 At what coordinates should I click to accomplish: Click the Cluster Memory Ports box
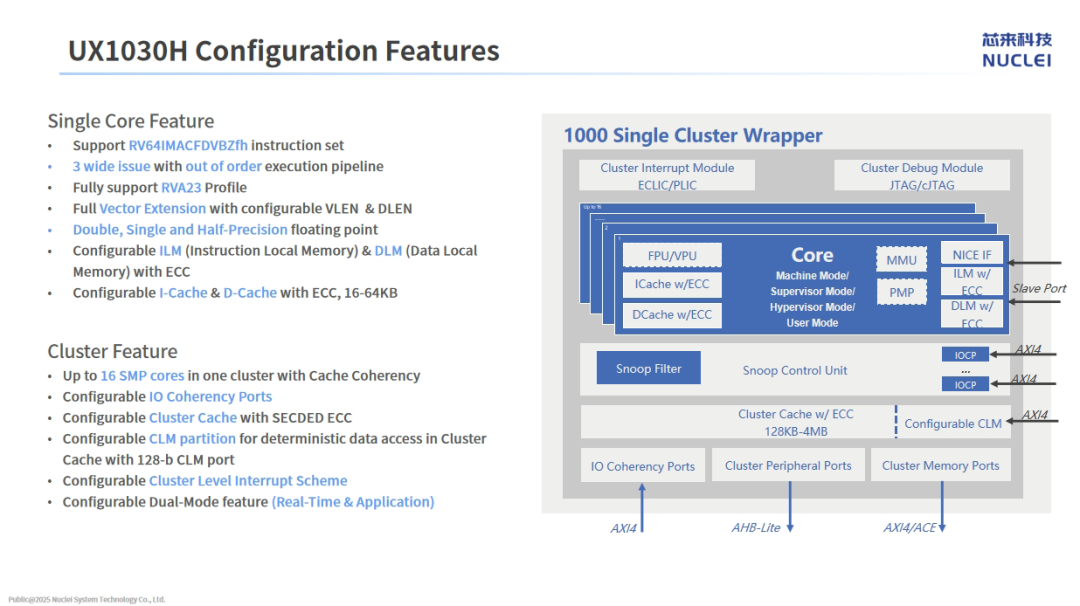tap(940, 466)
